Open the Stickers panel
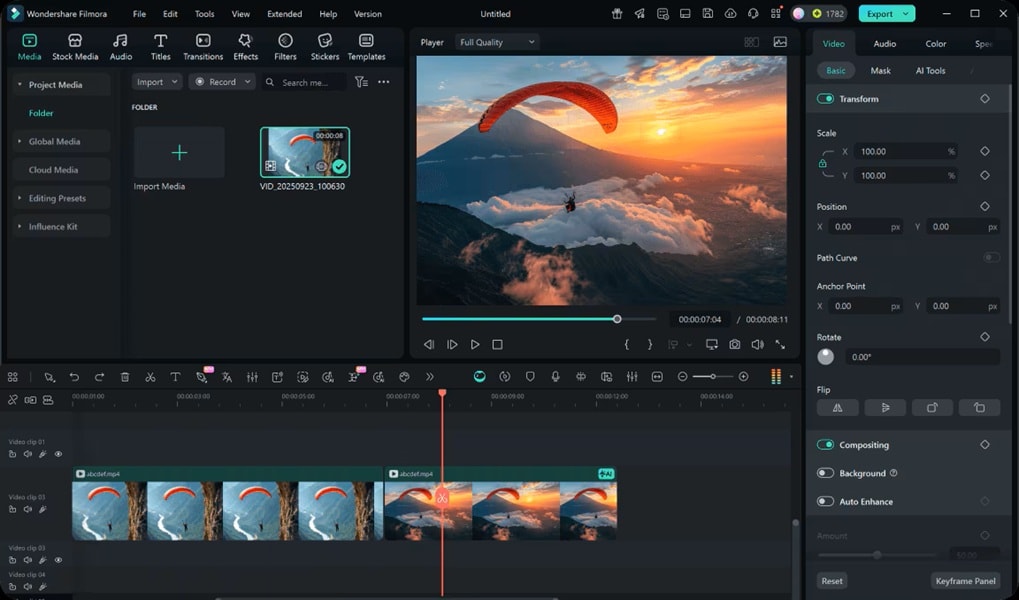The width and height of the screenshot is (1019, 600). (x=324, y=44)
